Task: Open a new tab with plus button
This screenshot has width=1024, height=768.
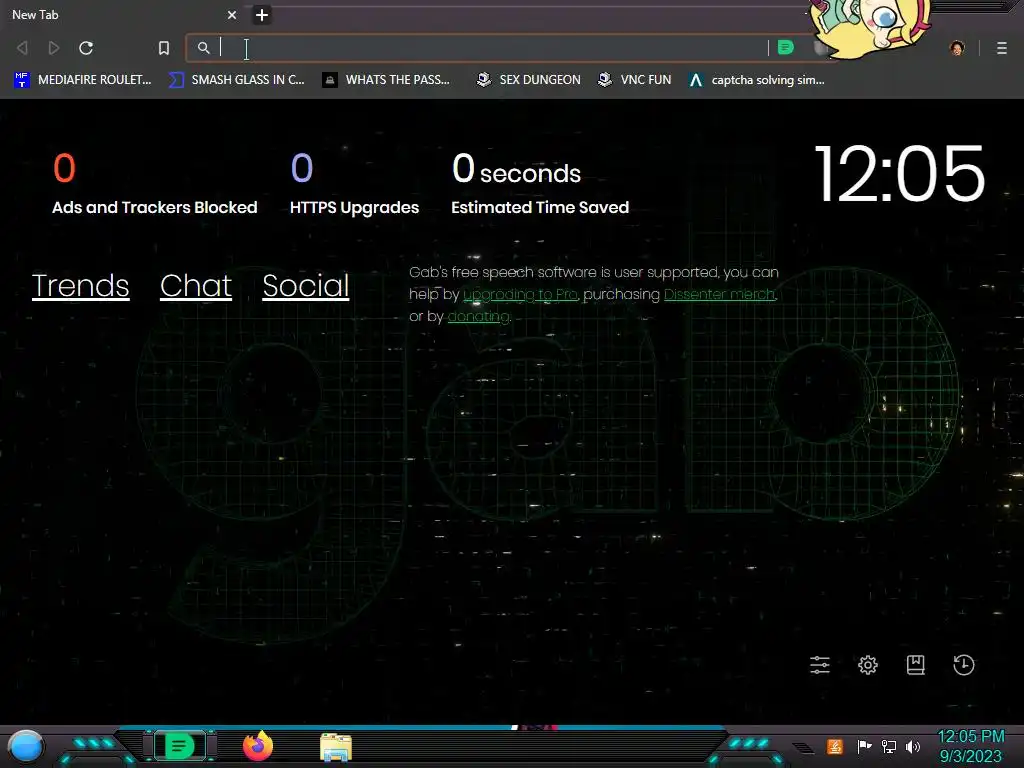Action: pos(262,15)
